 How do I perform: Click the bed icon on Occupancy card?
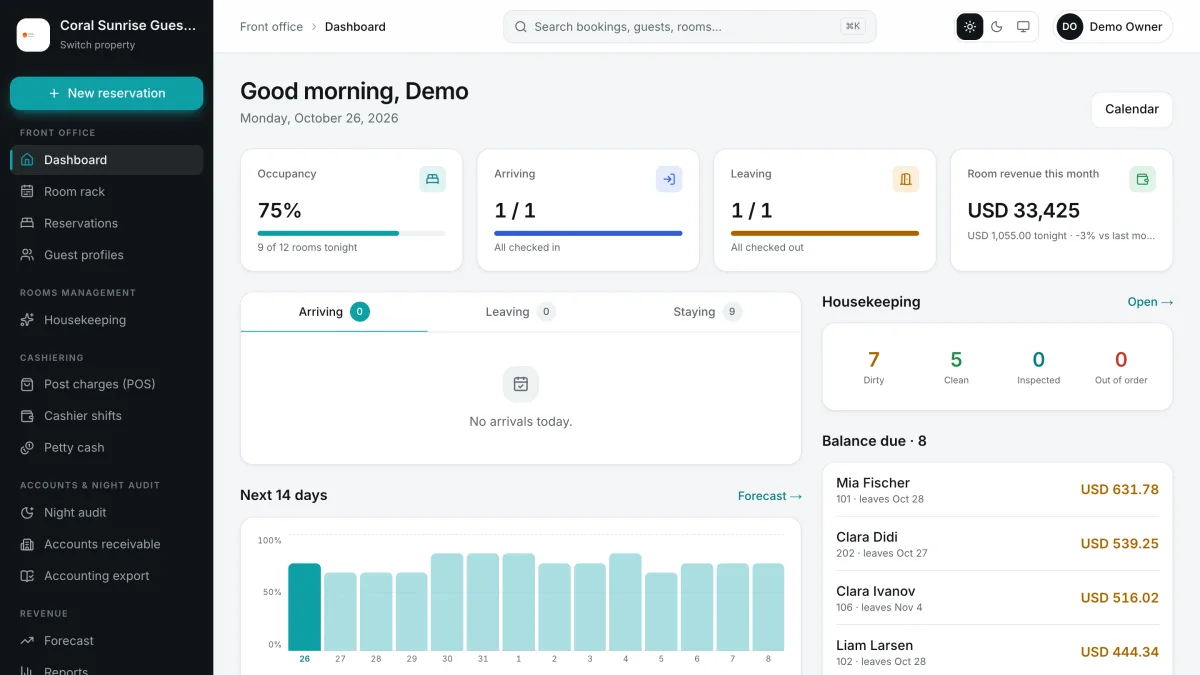tap(433, 179)
